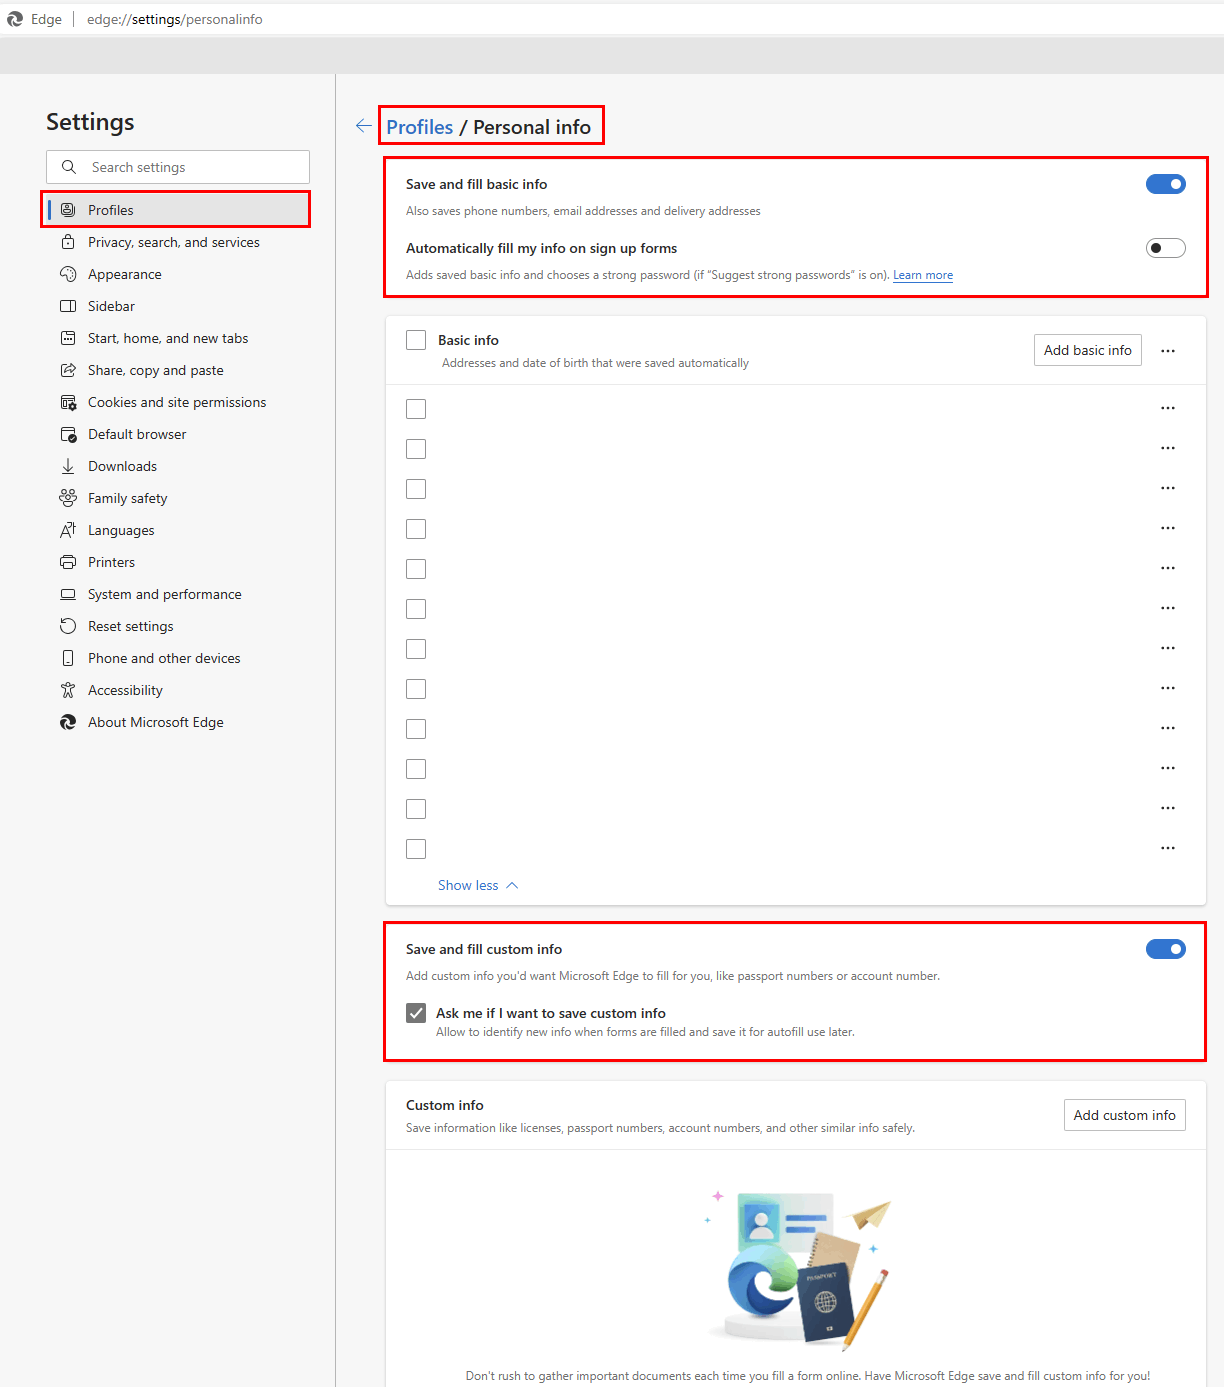The image size is (1224, 1387).
Task: Click the Add basic info button
Action: click(x=1088, y=350)
